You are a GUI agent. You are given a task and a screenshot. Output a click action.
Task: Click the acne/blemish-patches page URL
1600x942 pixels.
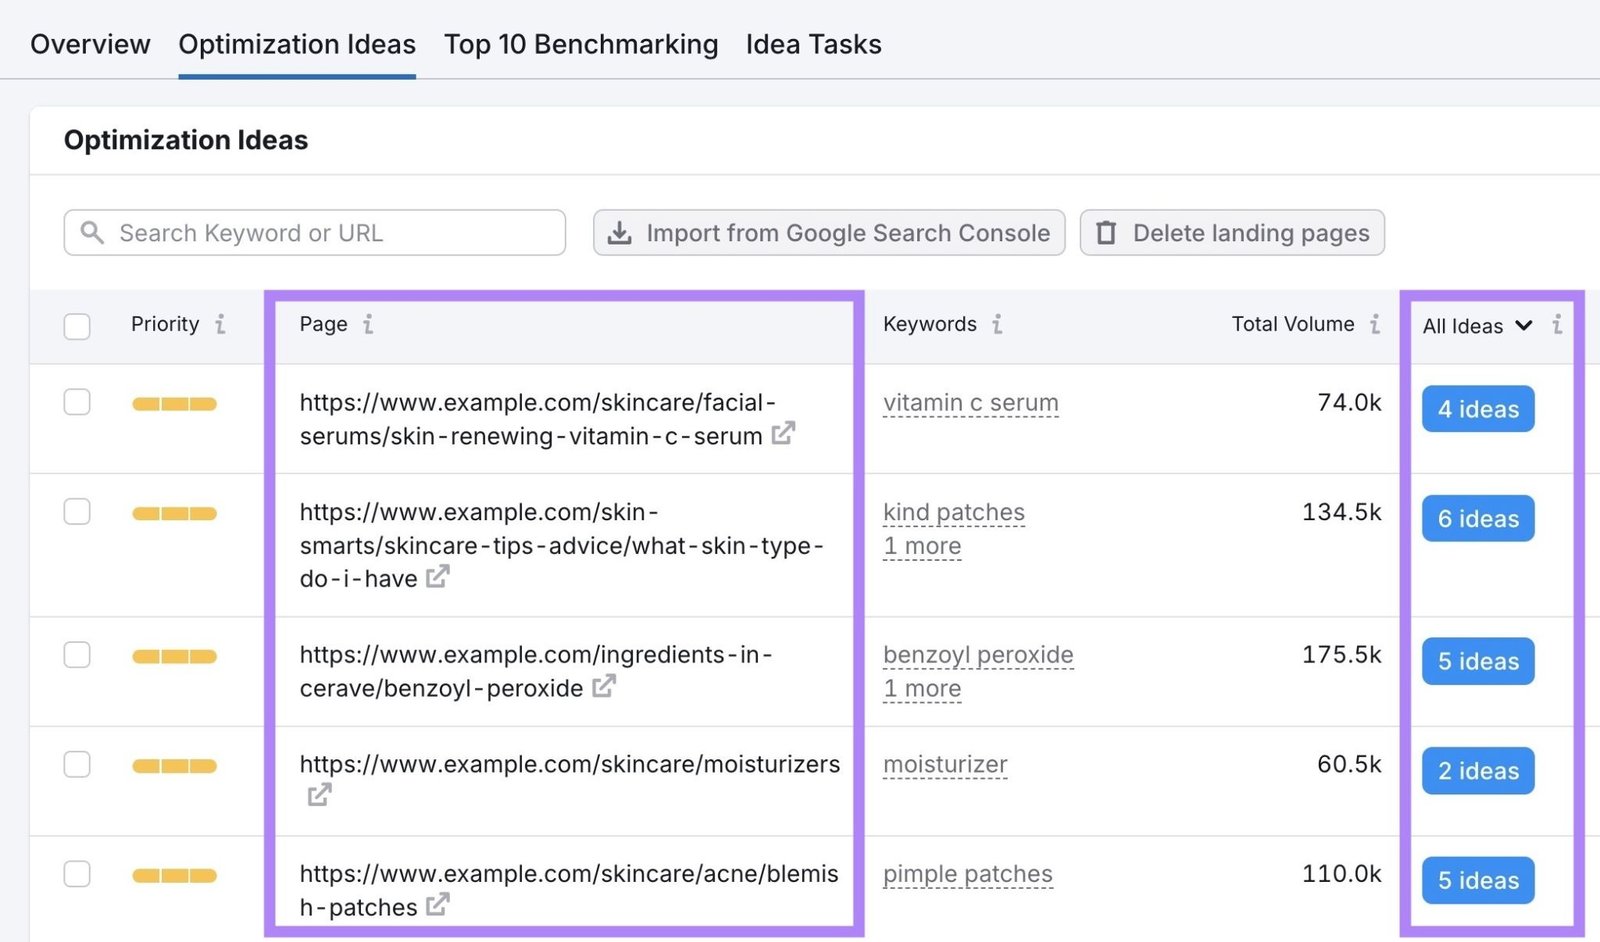[568, 890]
